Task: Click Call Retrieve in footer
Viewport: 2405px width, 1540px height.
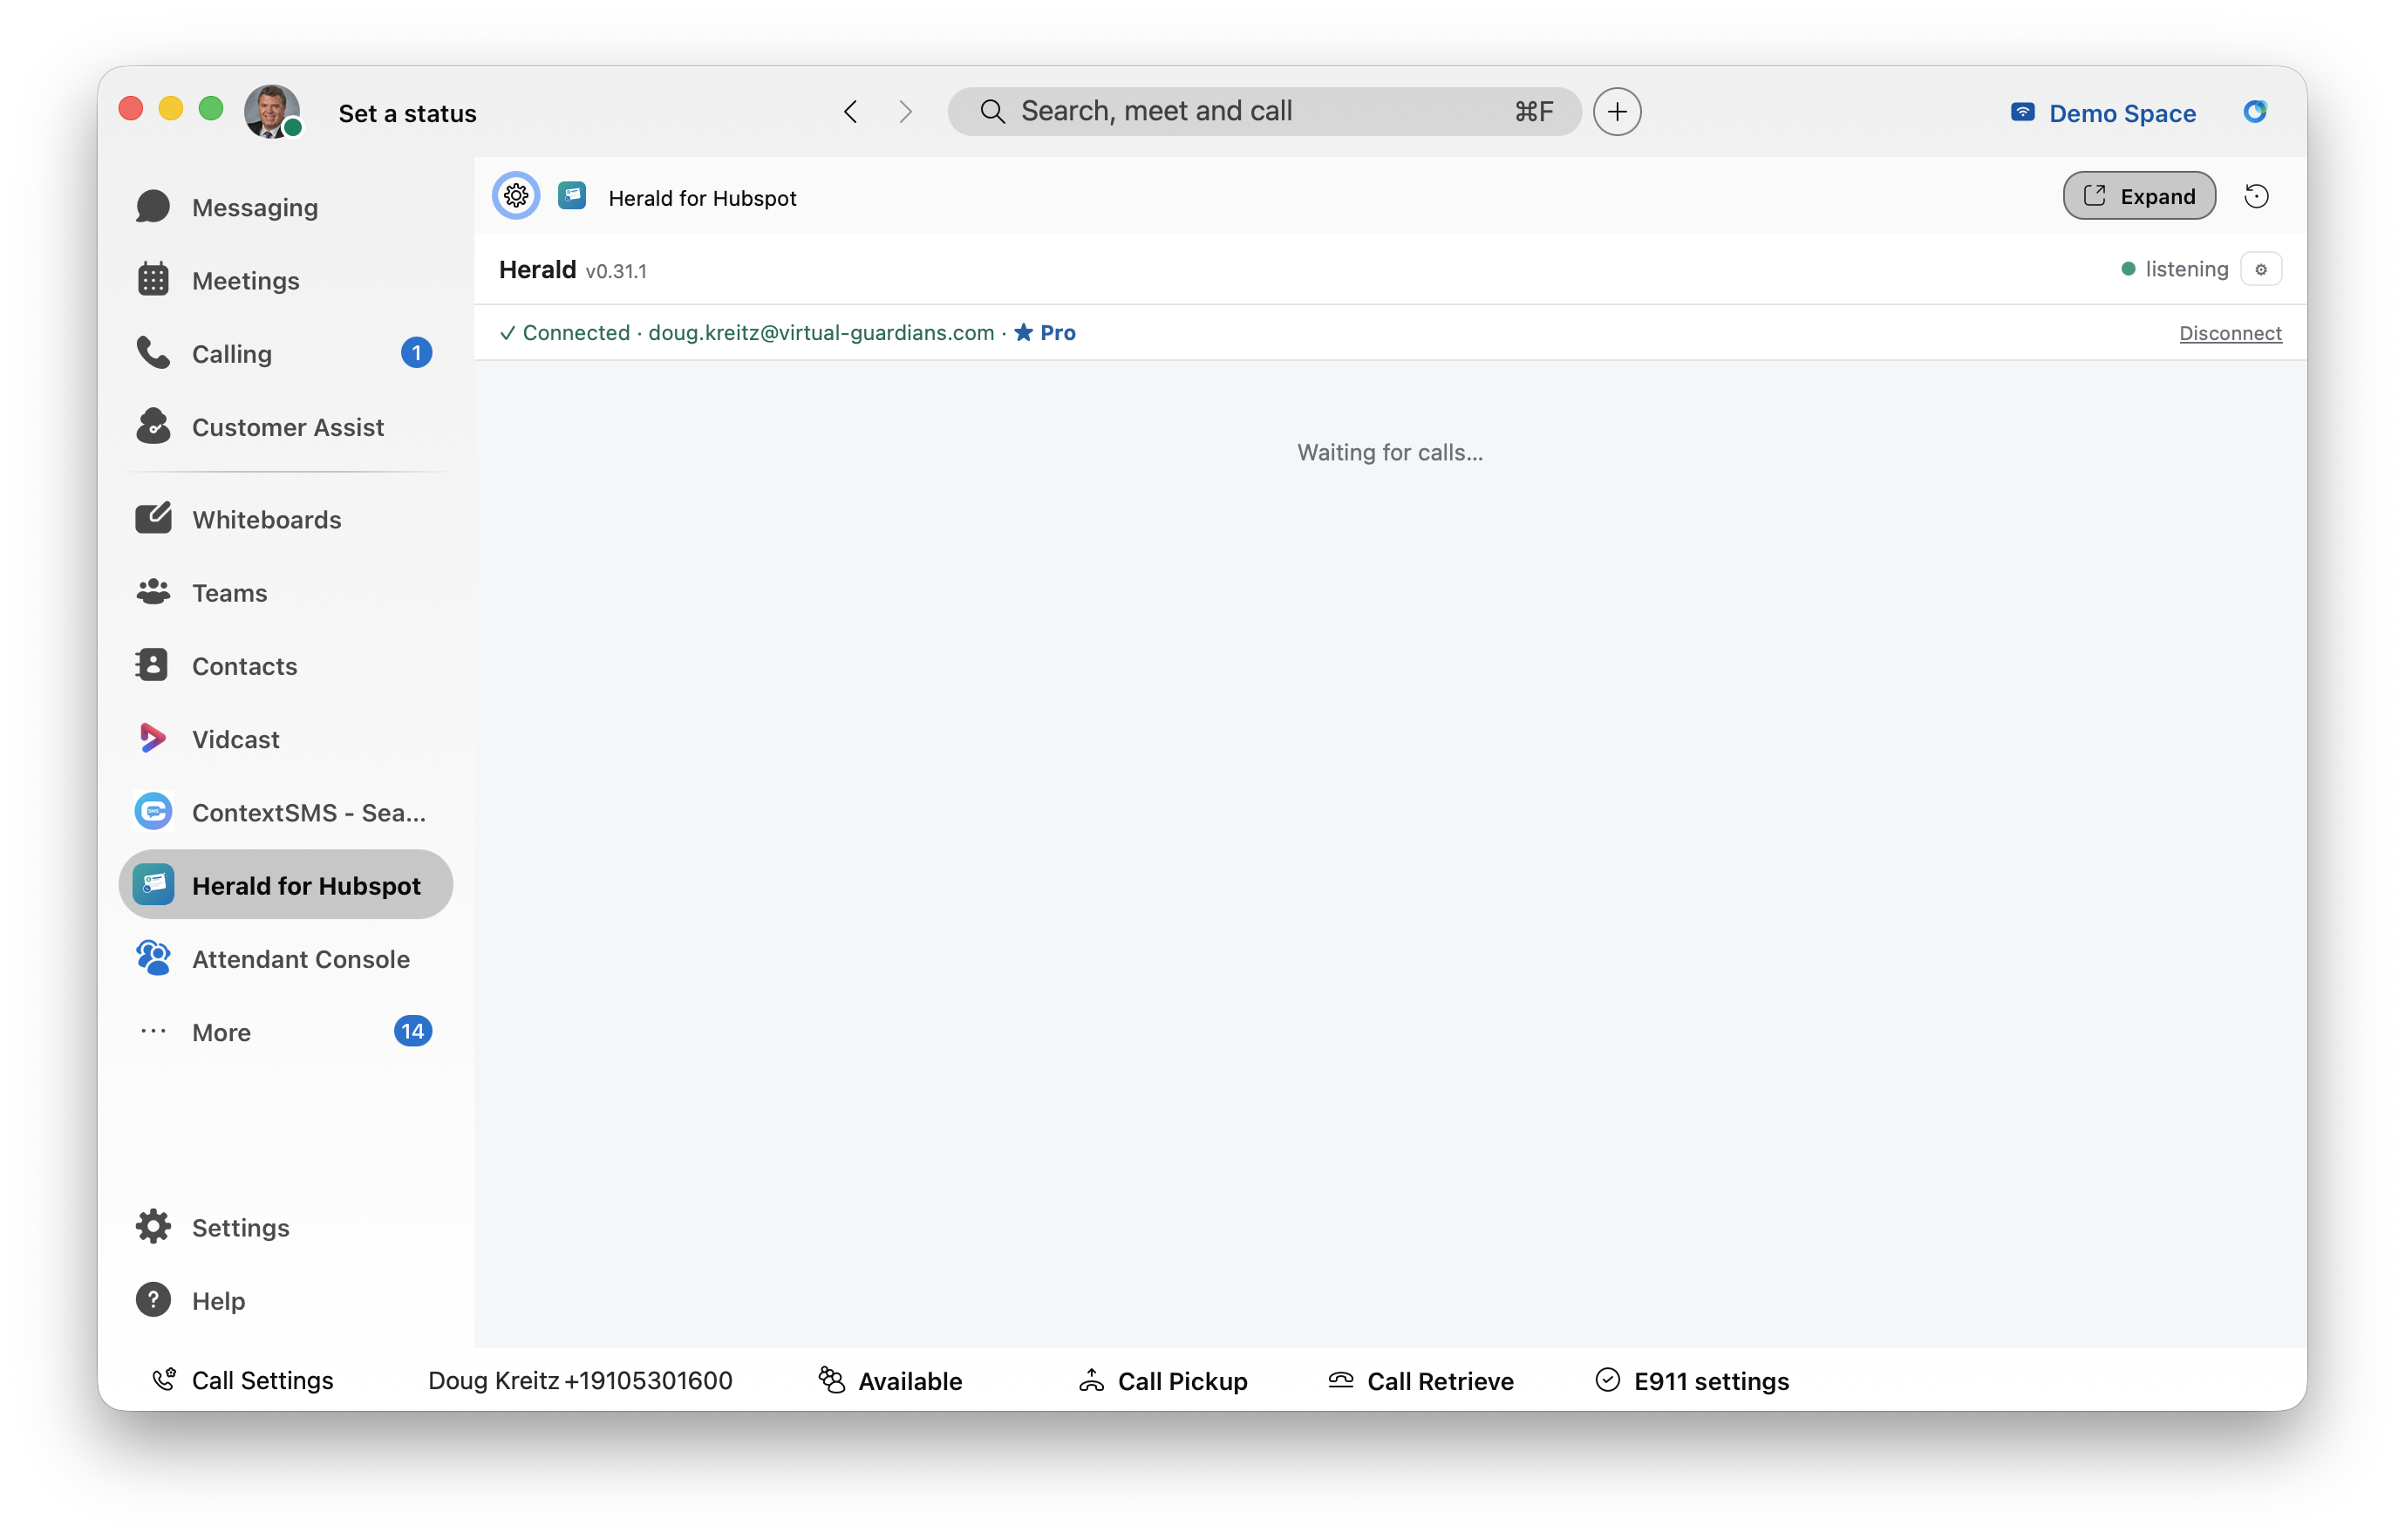Action: 1420,1380
